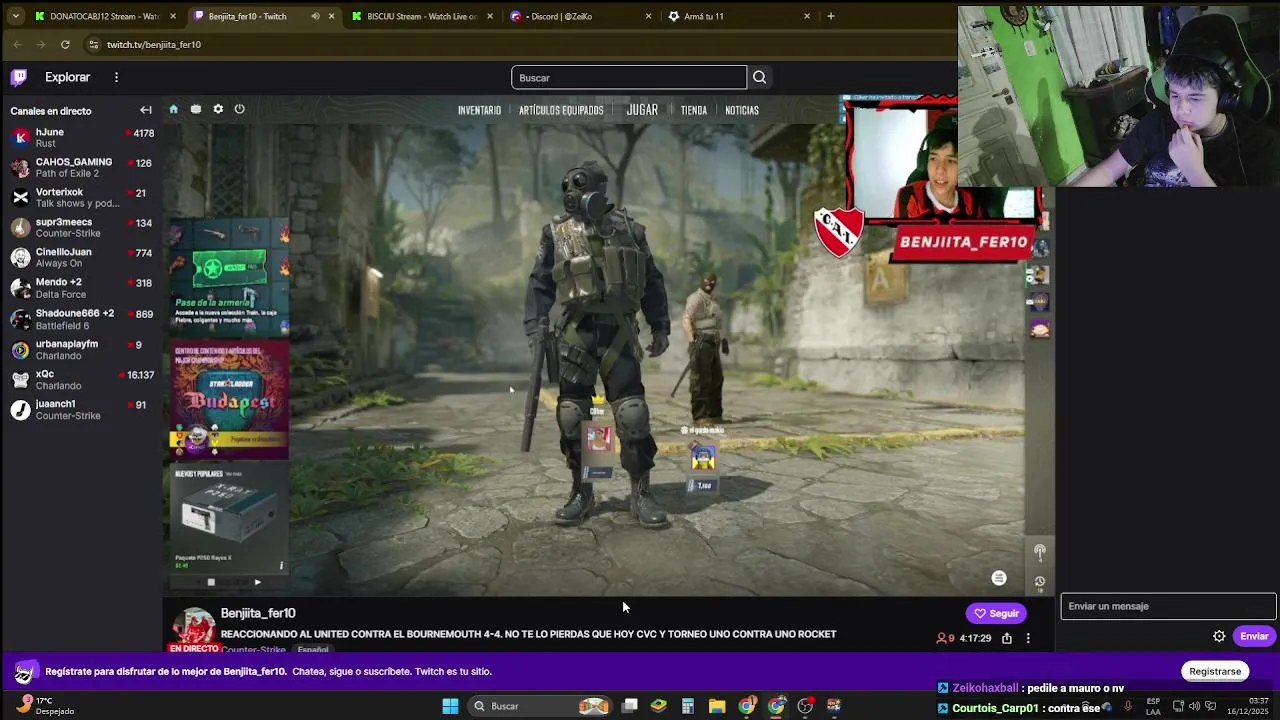Viewport: 1280px width, 720px height.
Task: Open a new browser tab
Action: (x=830, y=16)
